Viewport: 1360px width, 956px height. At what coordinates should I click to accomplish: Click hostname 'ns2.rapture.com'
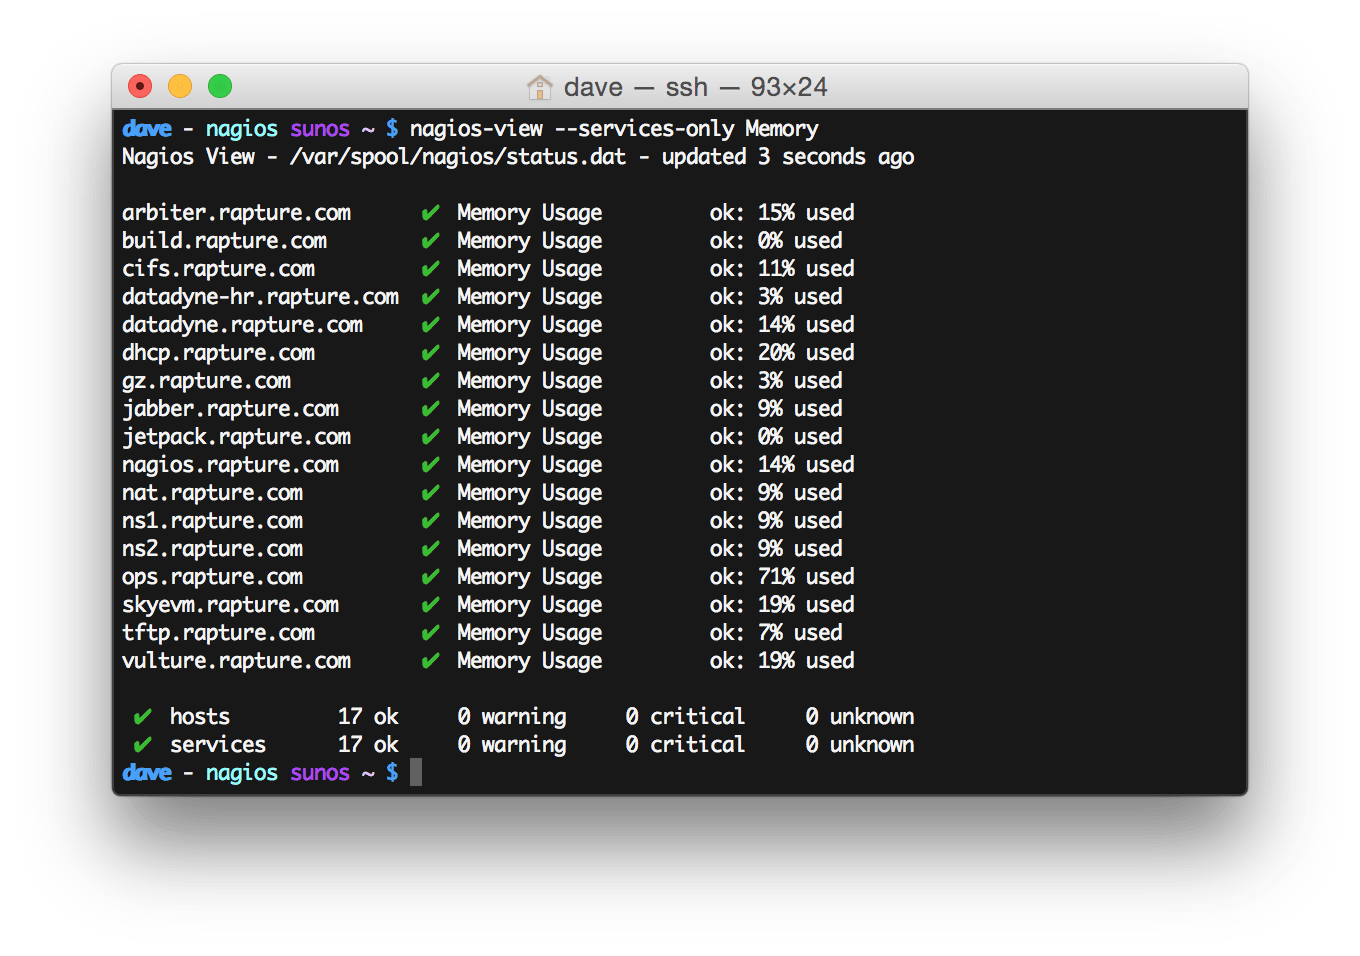212,549
